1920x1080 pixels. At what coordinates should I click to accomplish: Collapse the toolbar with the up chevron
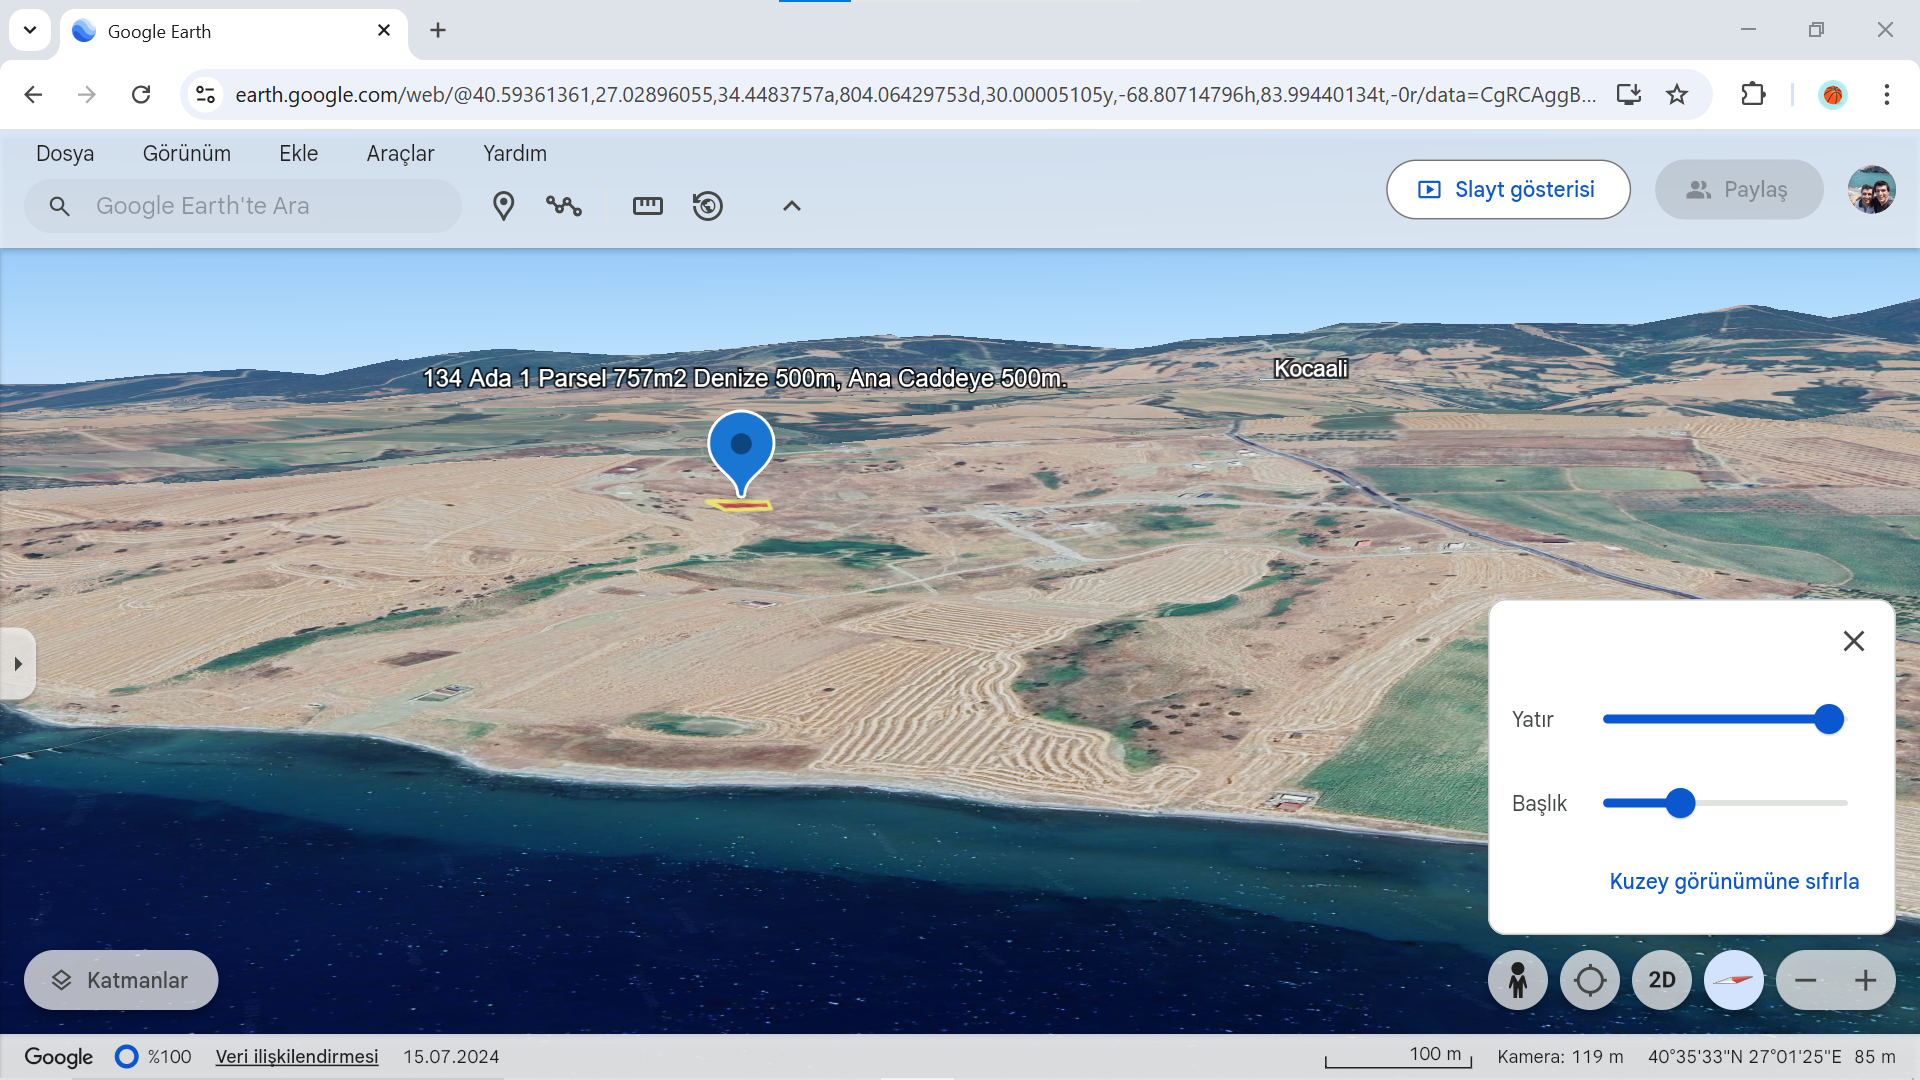click(x=791, y=206)
